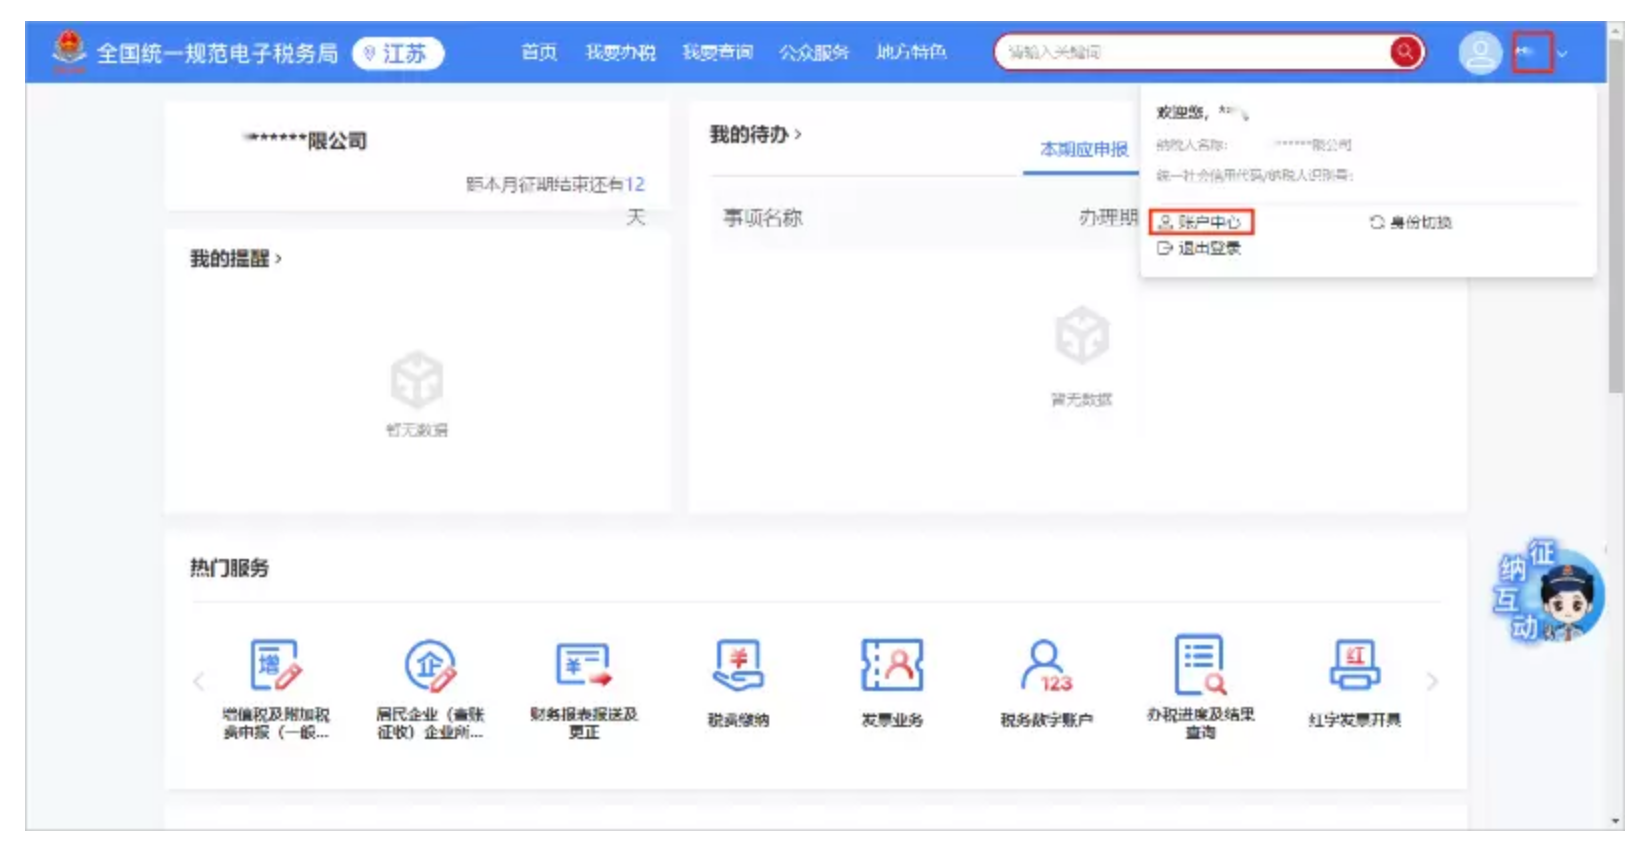Click the 全国统一规范电子税务局 site title
1638x842 pixels.
(217, 53)
